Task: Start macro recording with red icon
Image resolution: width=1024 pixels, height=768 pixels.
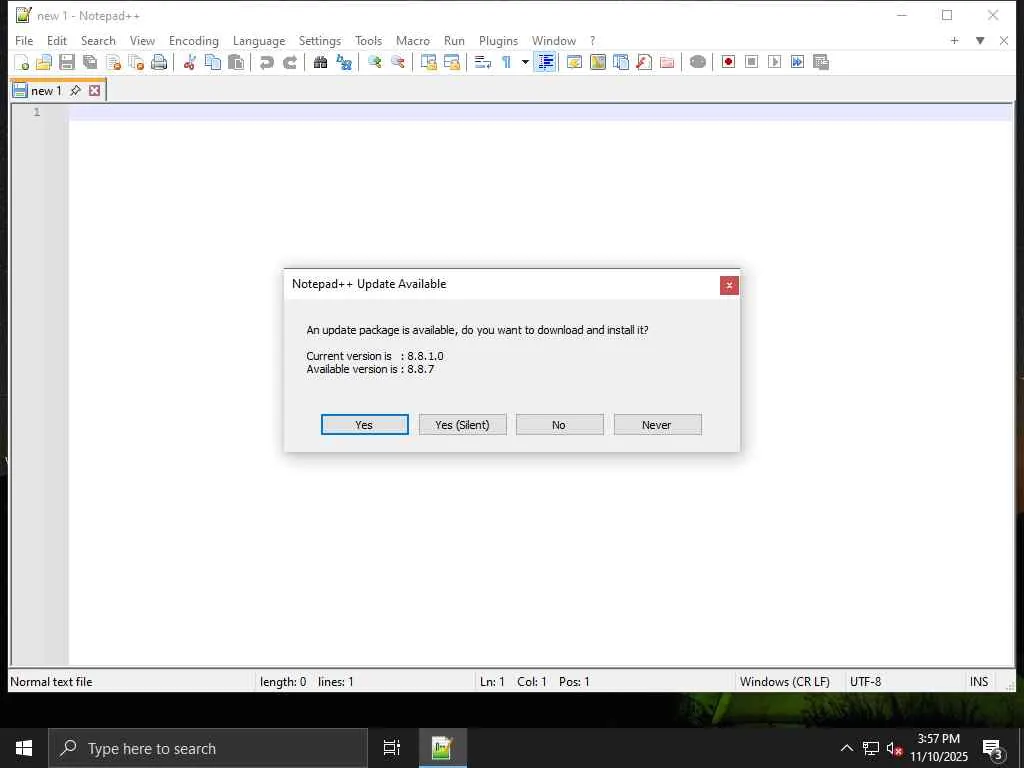Action: pos(728,62)
